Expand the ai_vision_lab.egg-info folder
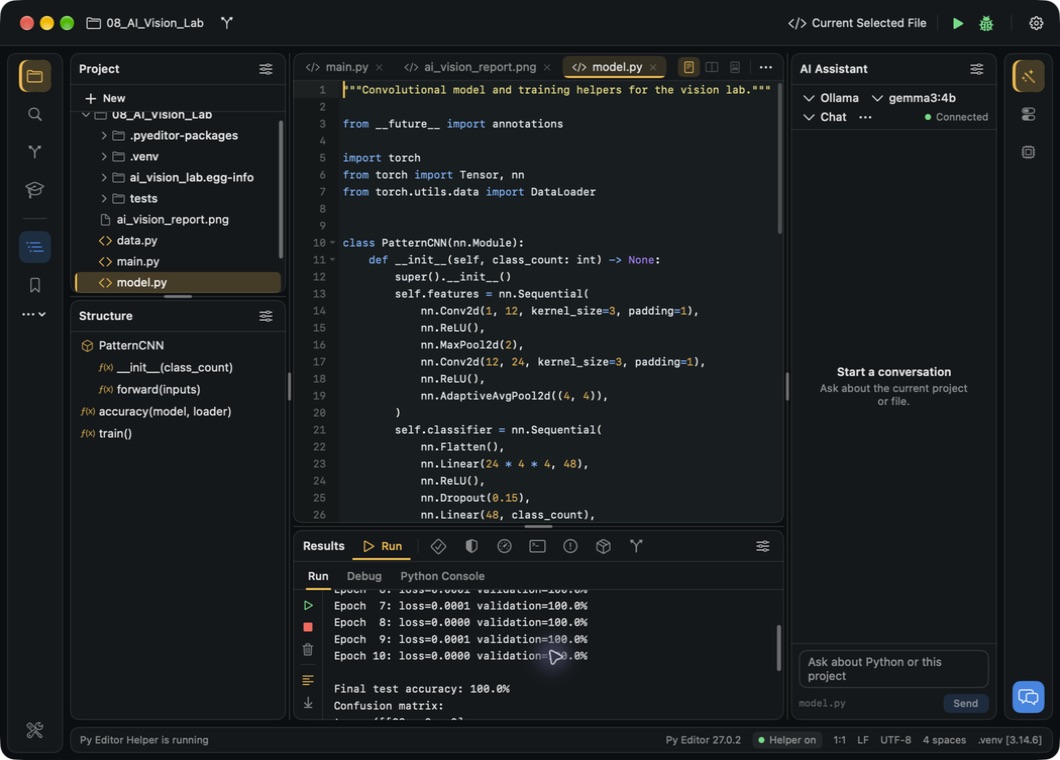Screen dimensions: 1060x760 tap(103, 178)
